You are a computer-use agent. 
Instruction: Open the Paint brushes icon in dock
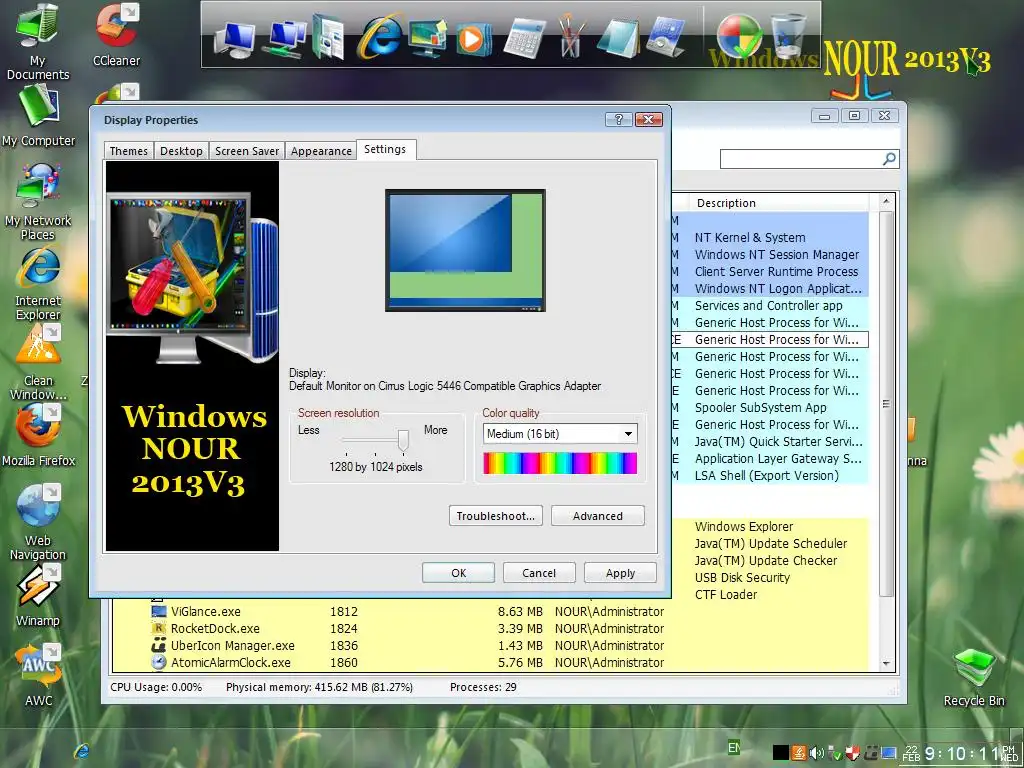tap(571, 37)
